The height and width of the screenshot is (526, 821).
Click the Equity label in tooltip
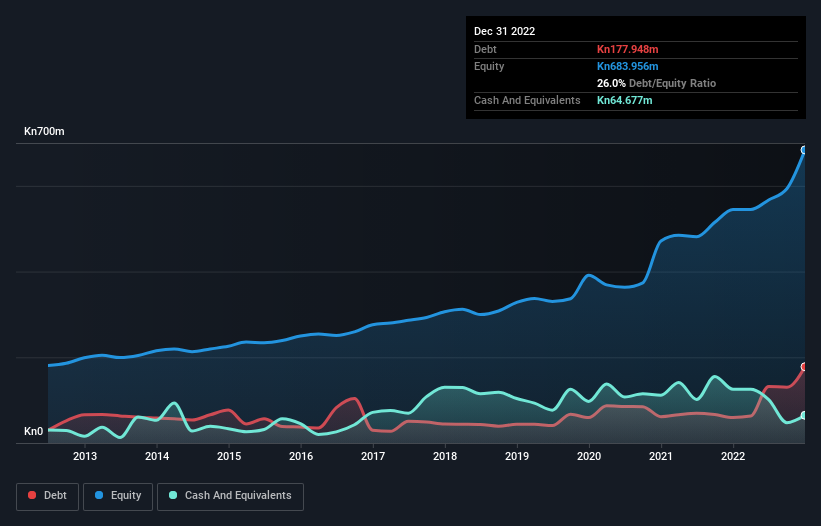489,66
